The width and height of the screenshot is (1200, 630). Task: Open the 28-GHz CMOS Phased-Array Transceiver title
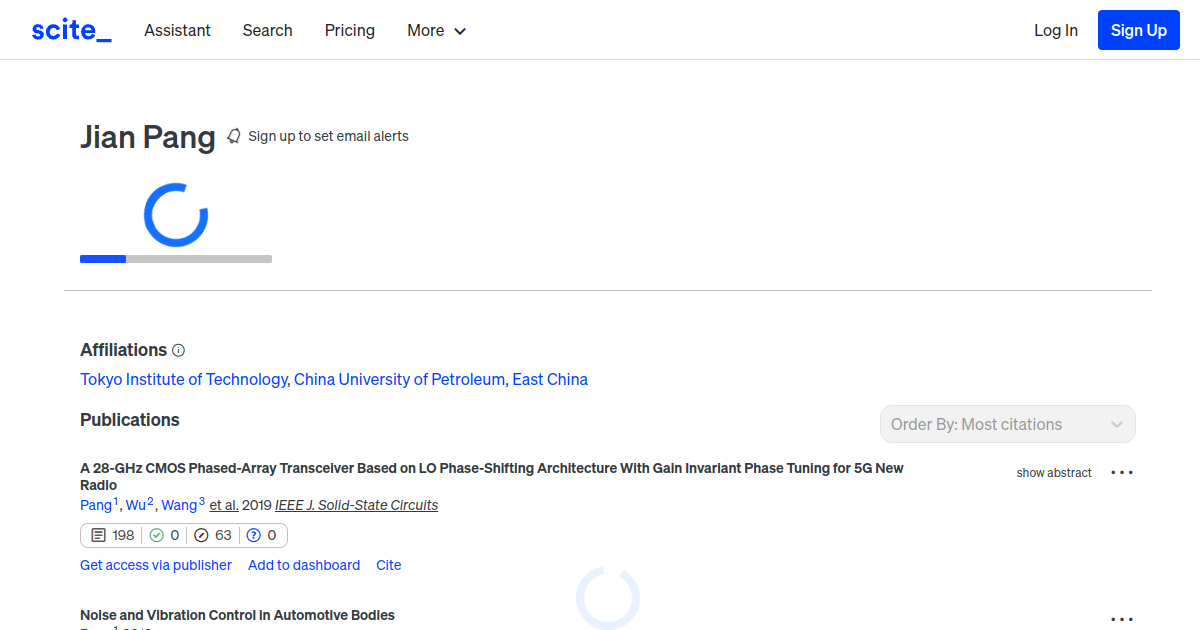coord(491,468)
